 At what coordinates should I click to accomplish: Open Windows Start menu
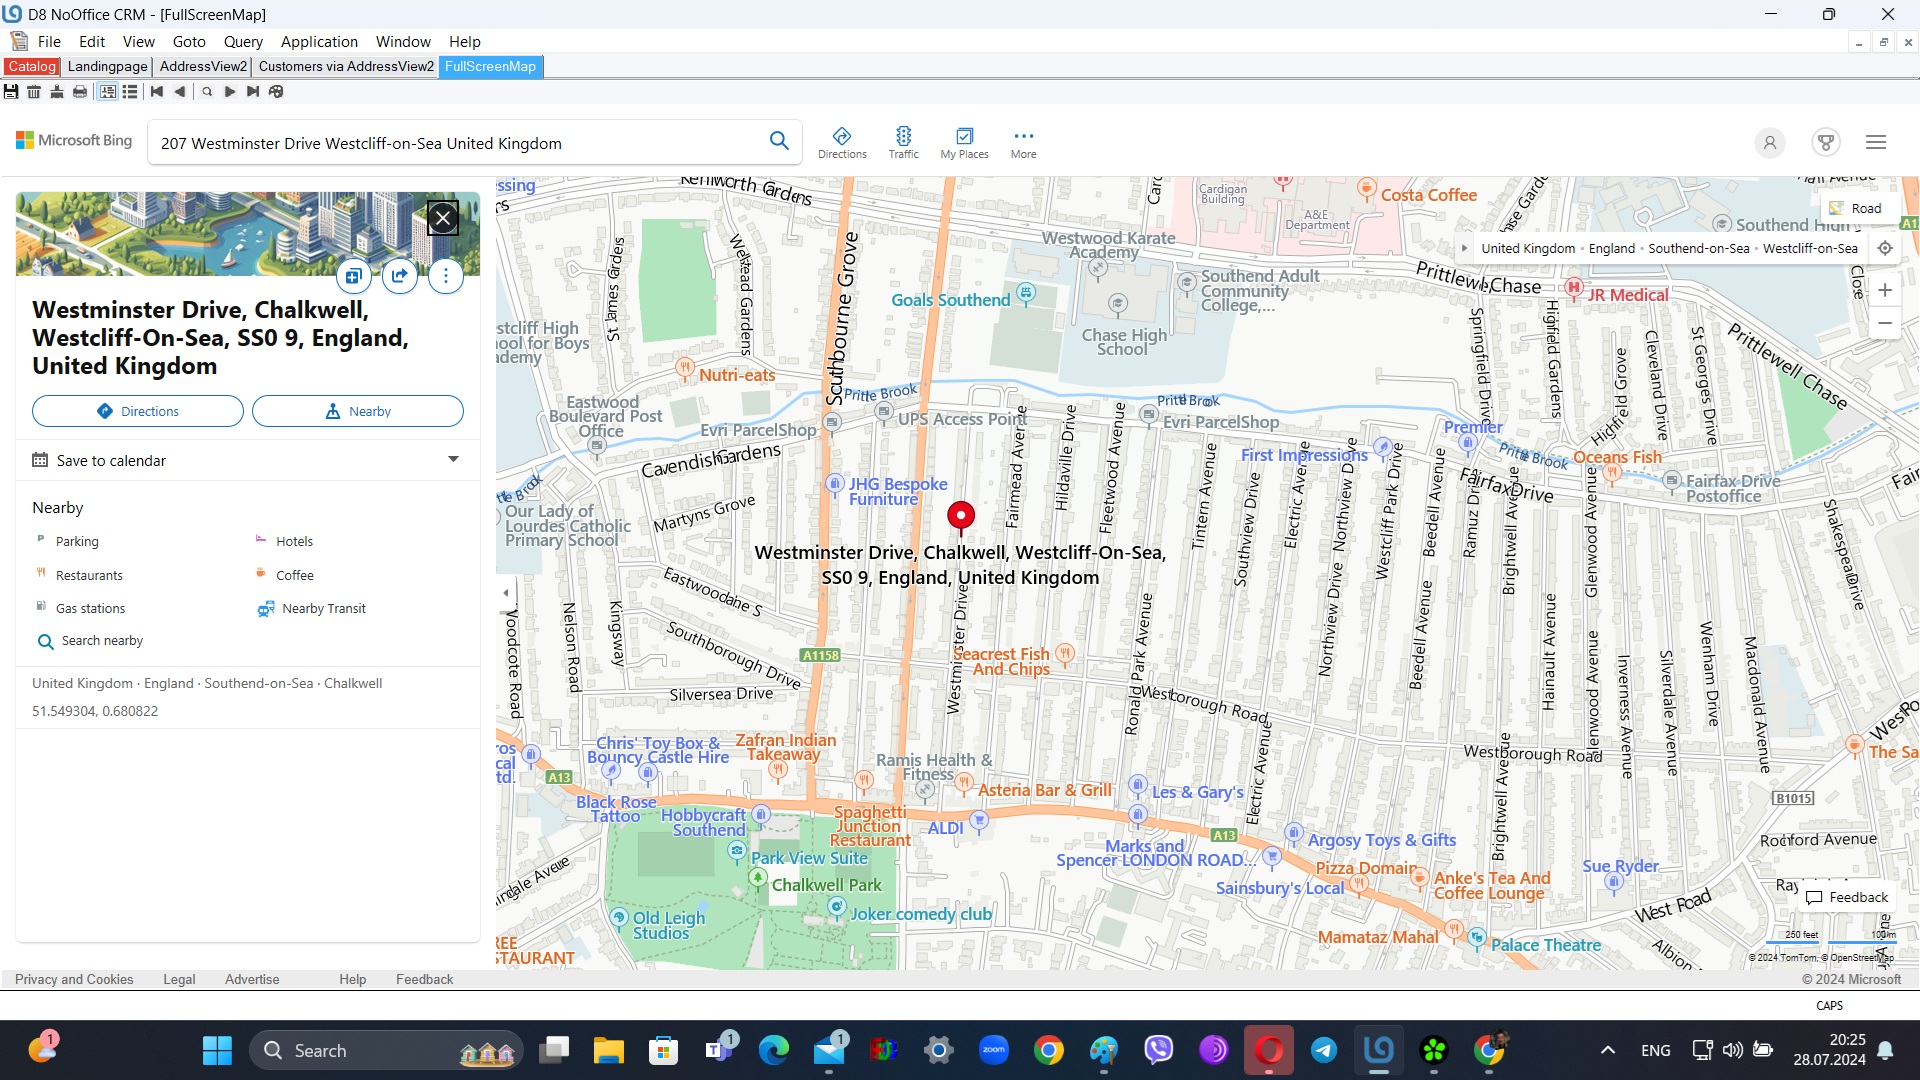(x=217, y=1050)
